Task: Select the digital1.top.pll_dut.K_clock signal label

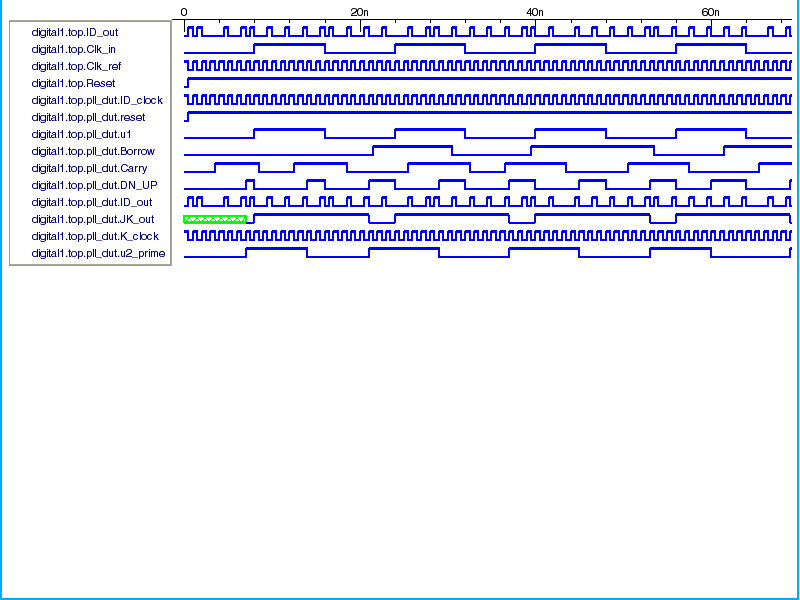Action: (95, 236)
